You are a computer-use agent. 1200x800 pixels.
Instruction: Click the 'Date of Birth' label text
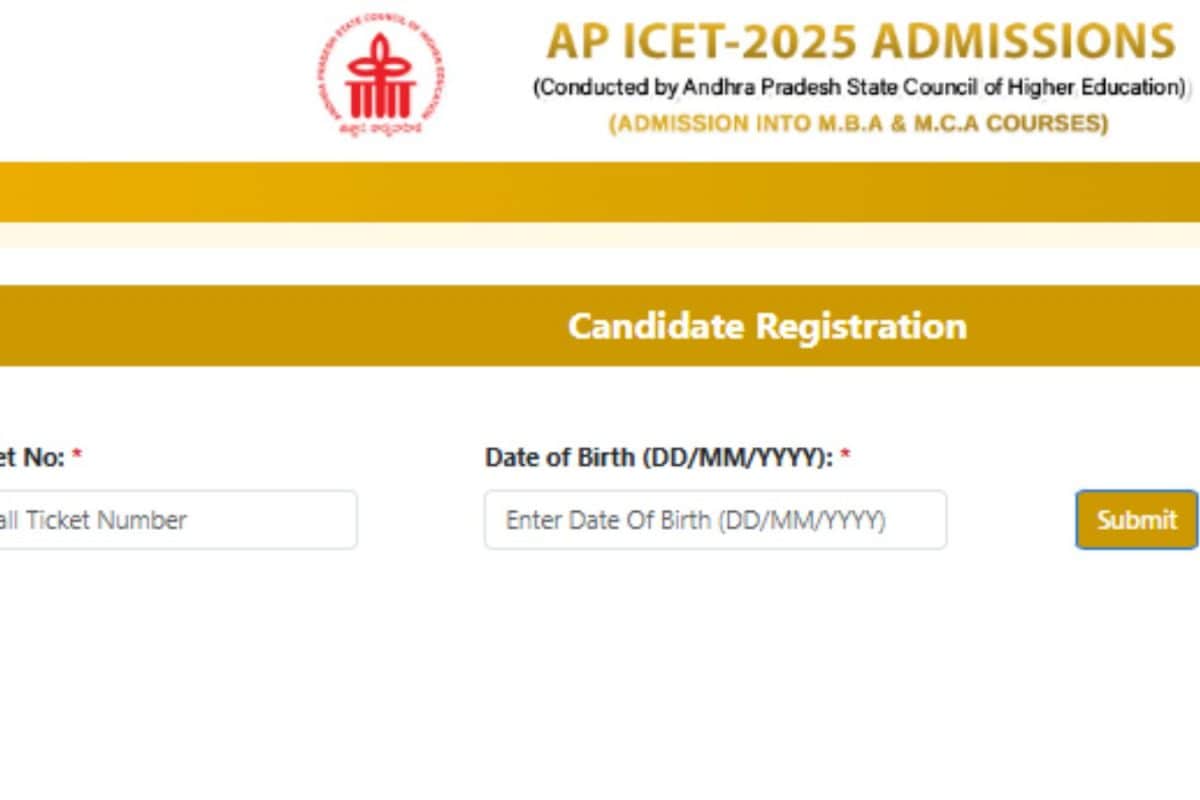tap(559, 458)
